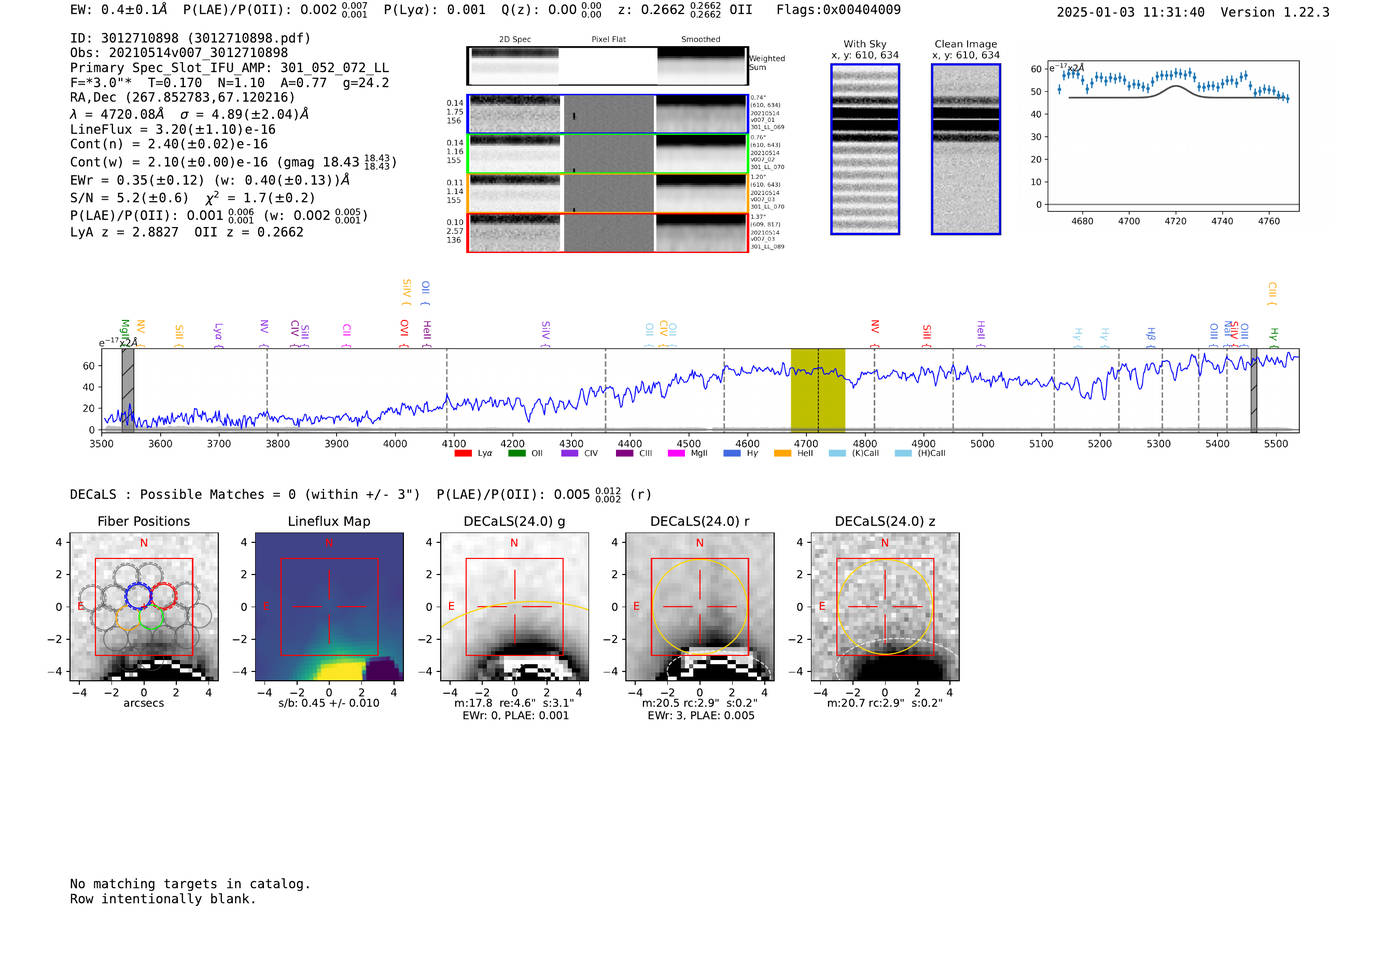This screenshot has height=953, width=1400.
Task: Click the 'ID: 3012710898 (3012710898.pdf)' line
Action: [190, 38]
